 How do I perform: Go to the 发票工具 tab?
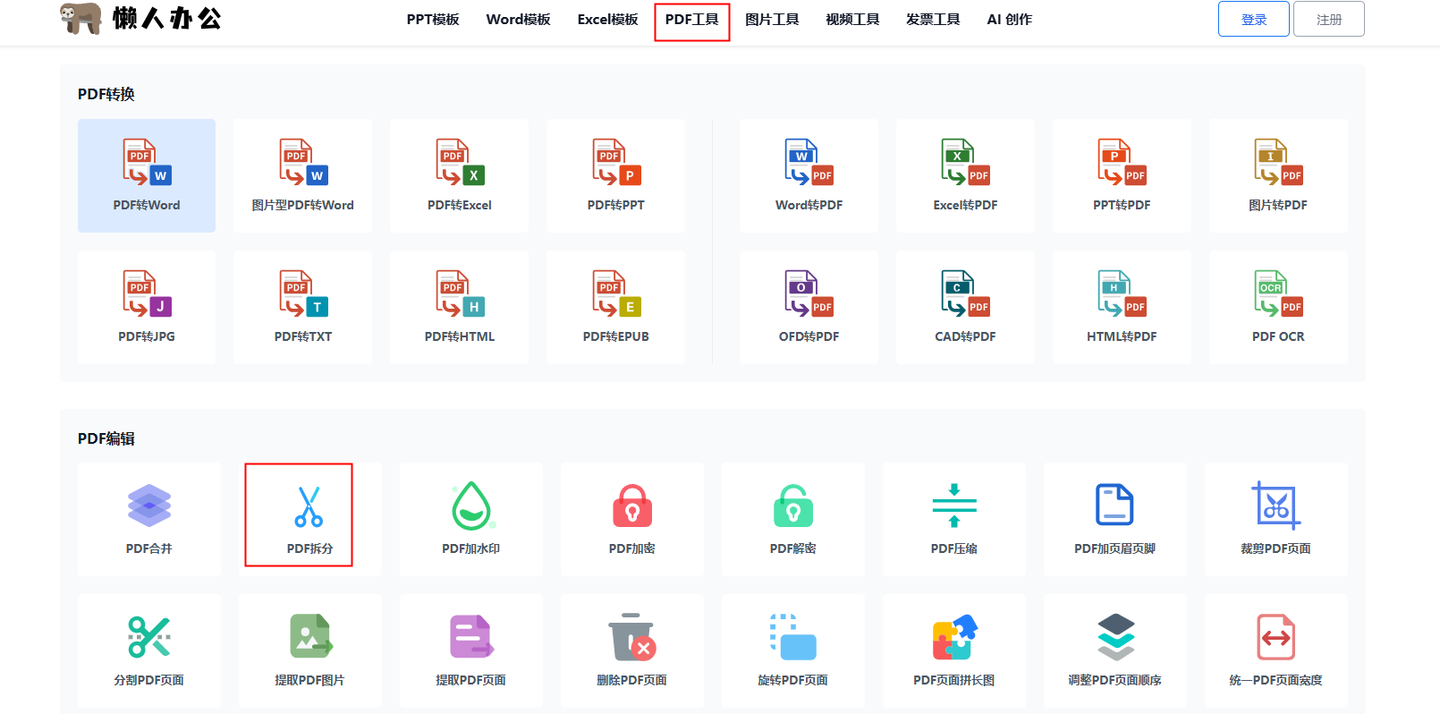[933, 19]
